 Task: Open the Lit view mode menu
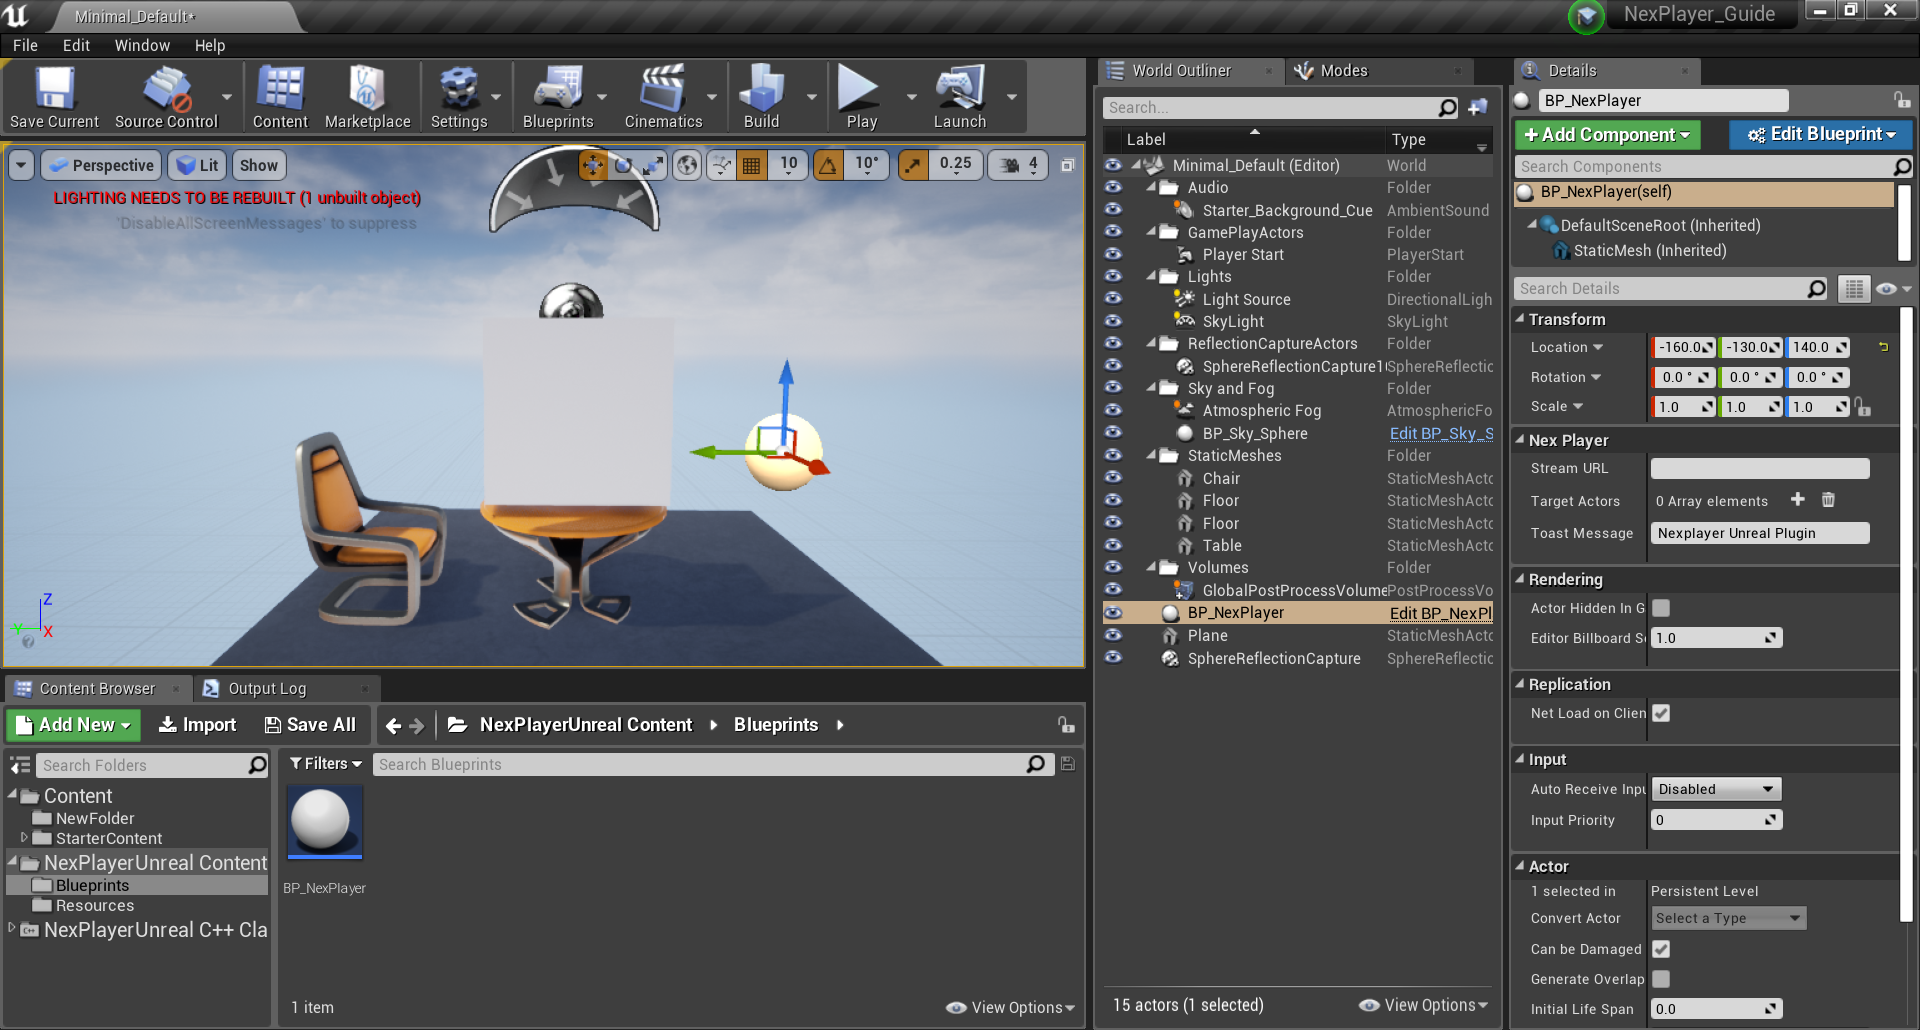[x=197, y=165]
